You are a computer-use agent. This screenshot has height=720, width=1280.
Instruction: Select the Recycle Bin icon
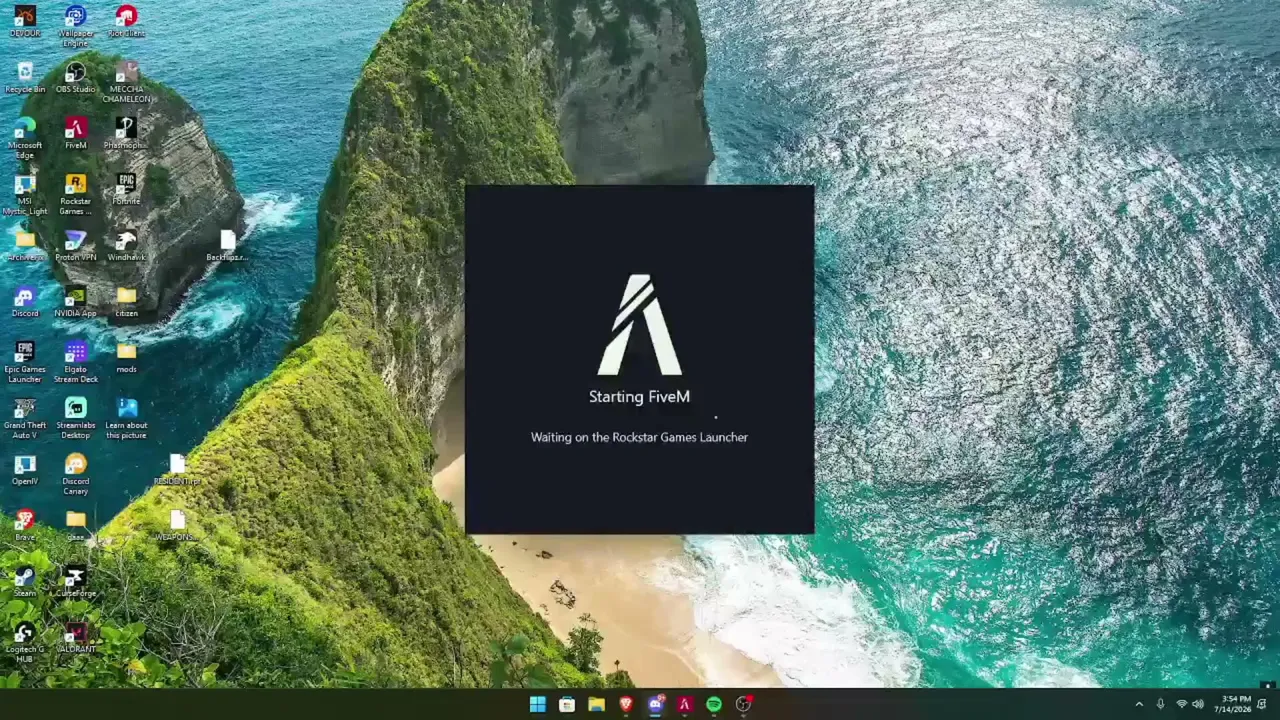(x=25, y=77)
